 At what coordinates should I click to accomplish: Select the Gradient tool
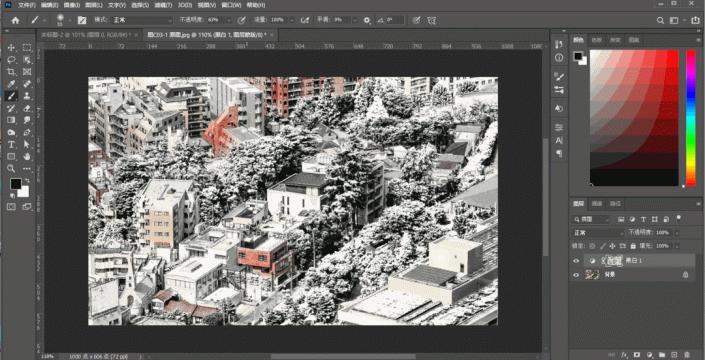pos(12,120)
